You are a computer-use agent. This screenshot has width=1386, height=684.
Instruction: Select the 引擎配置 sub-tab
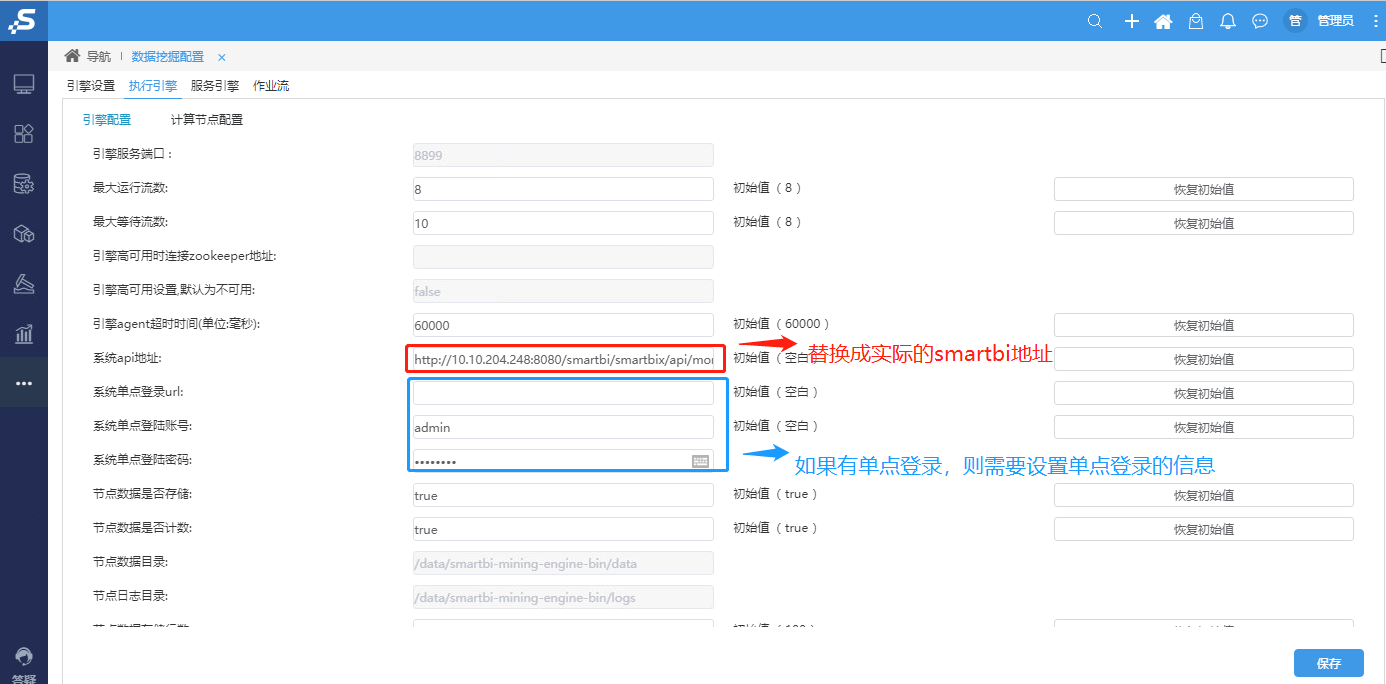tap(107, 120)
